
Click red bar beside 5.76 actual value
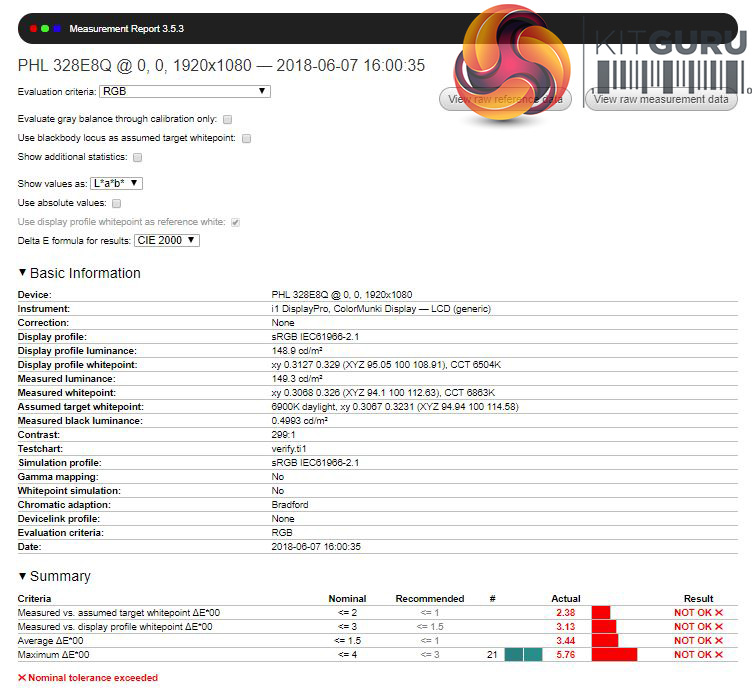(x=614, y=655)
